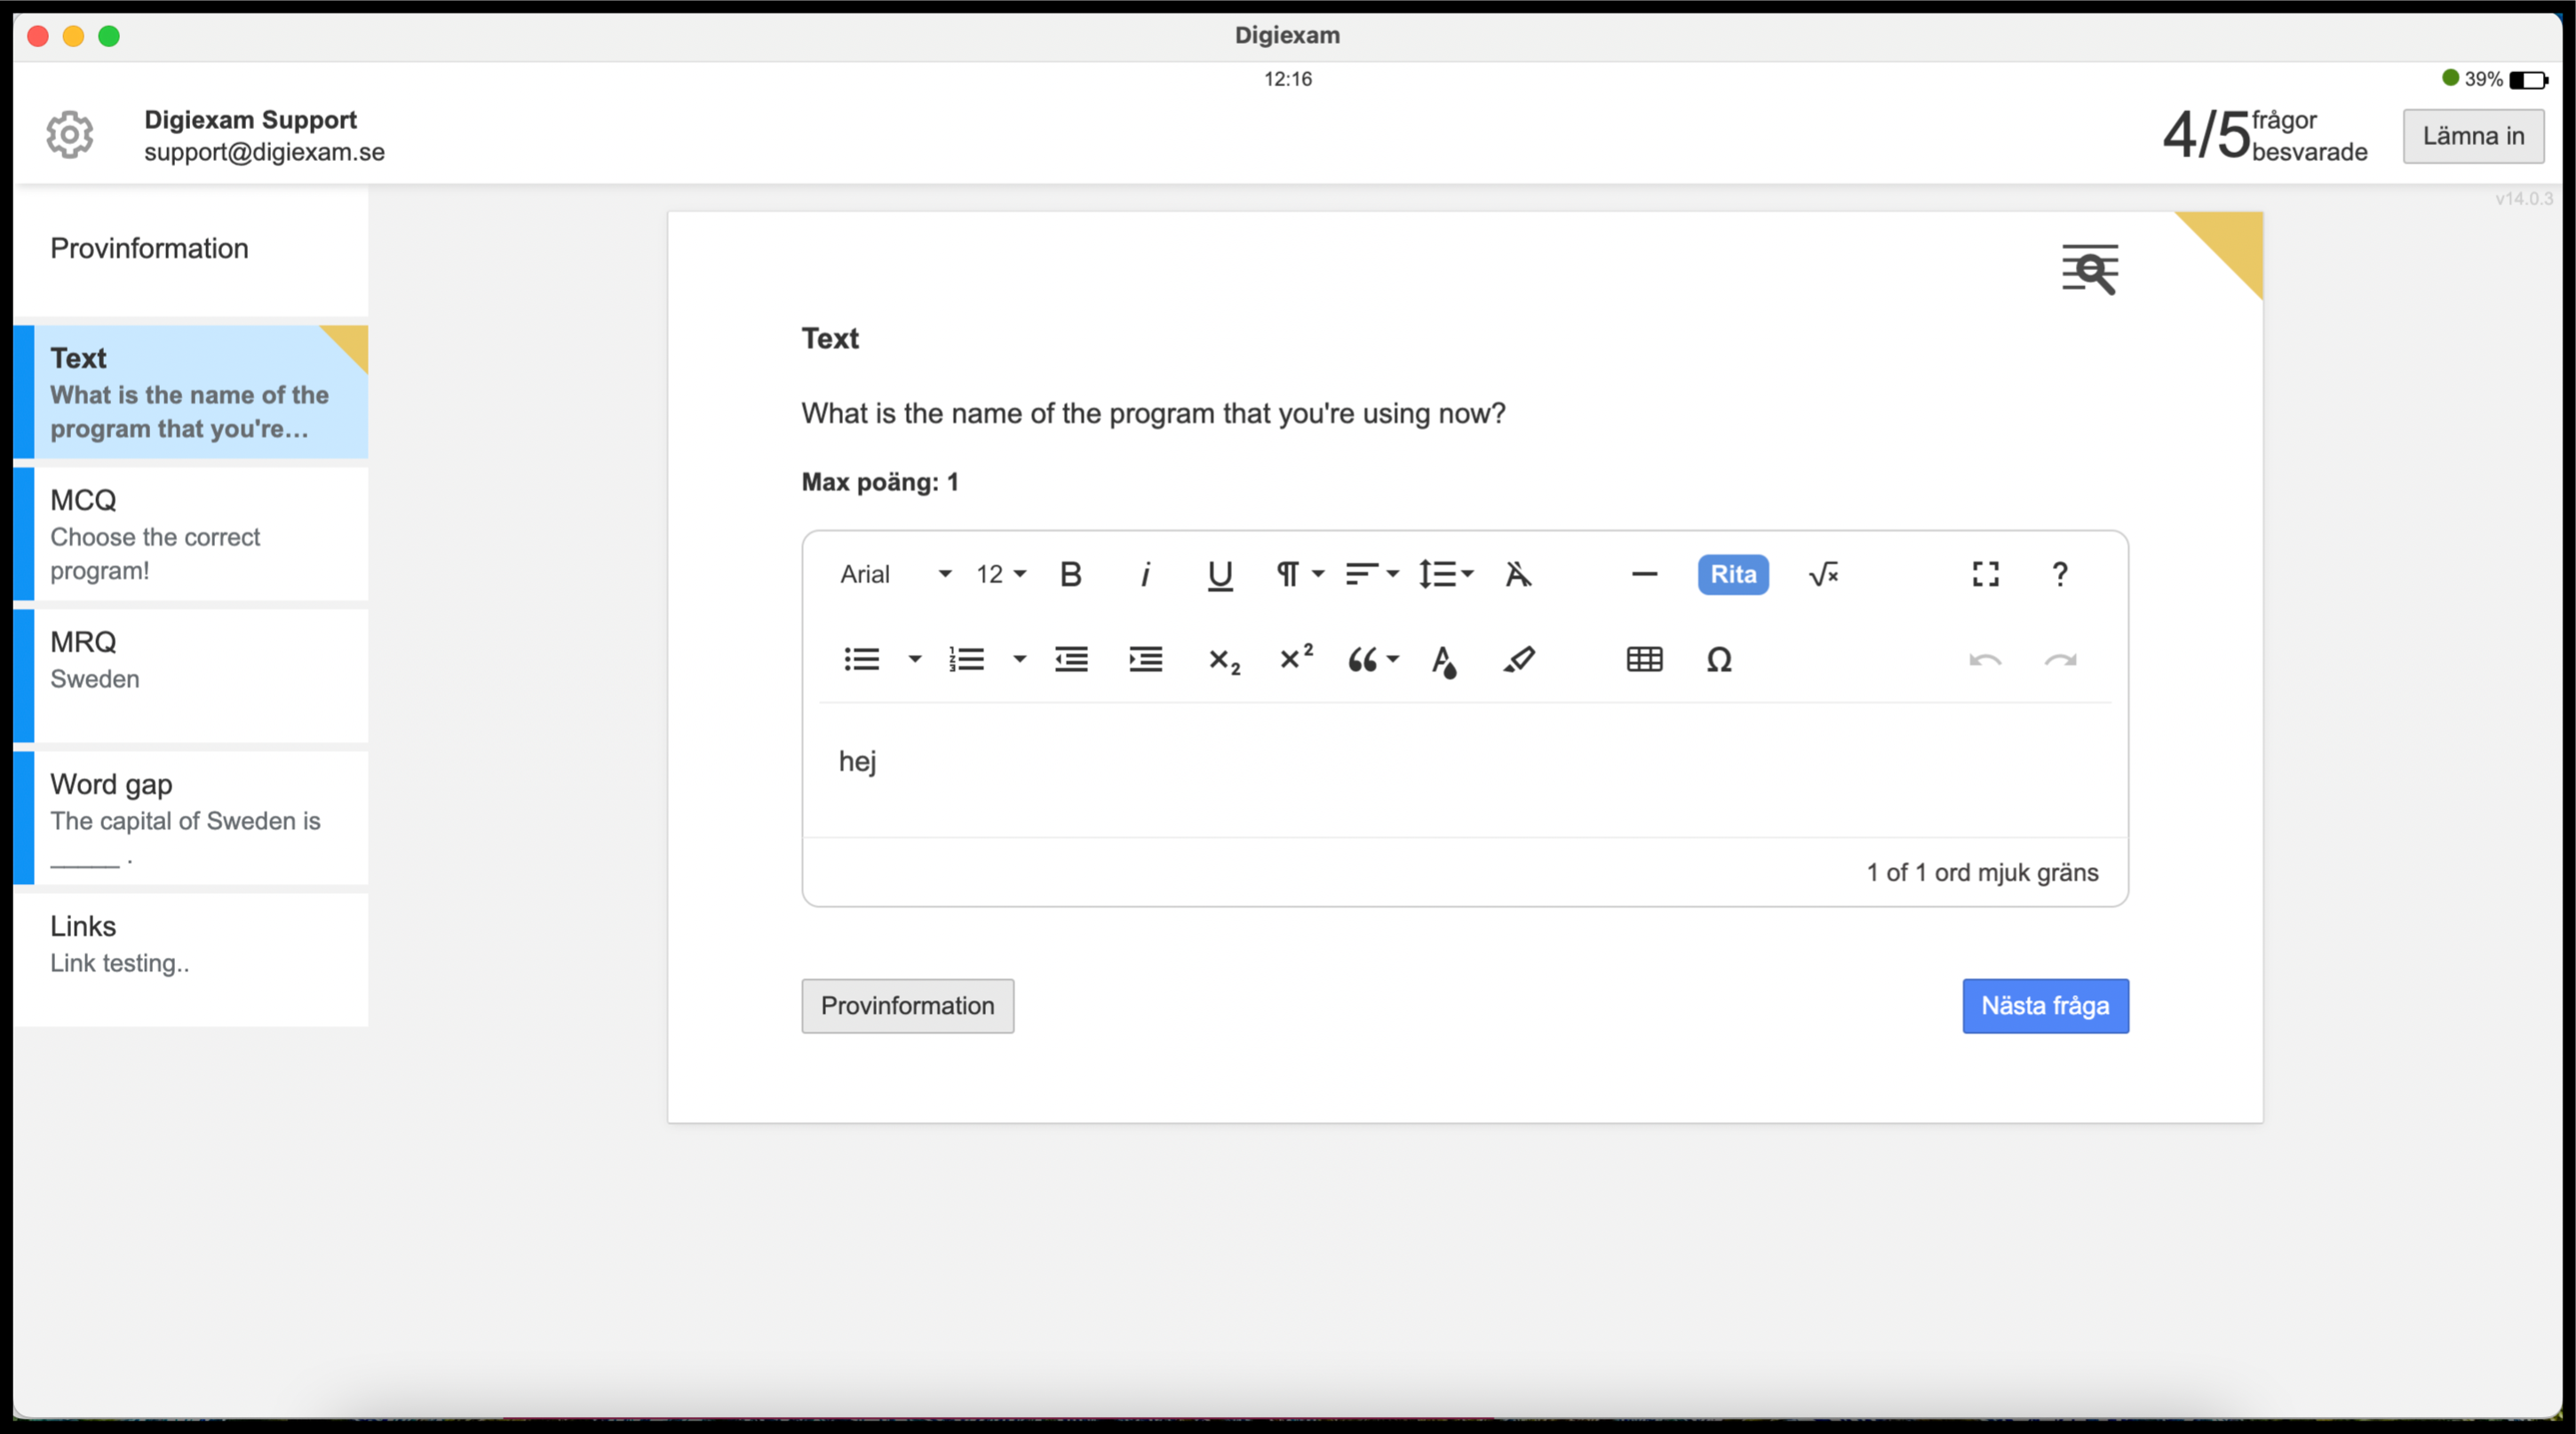Insert a table

(1644, 659)
